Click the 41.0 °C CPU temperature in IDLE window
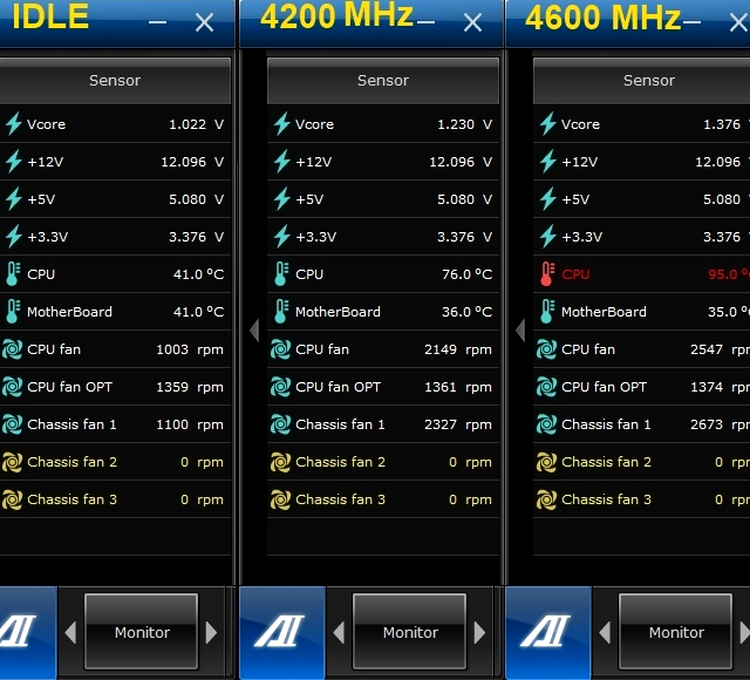750x680 pixels. click(199, 274)
